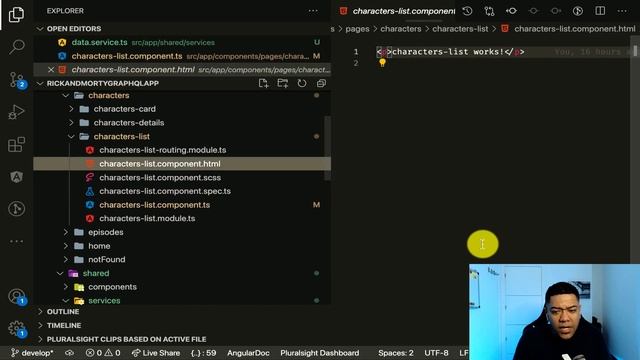Open changes compare icon in editor toolbar
Image resolution: width=640 pixels, height=360 pixels.
point(489,11)
